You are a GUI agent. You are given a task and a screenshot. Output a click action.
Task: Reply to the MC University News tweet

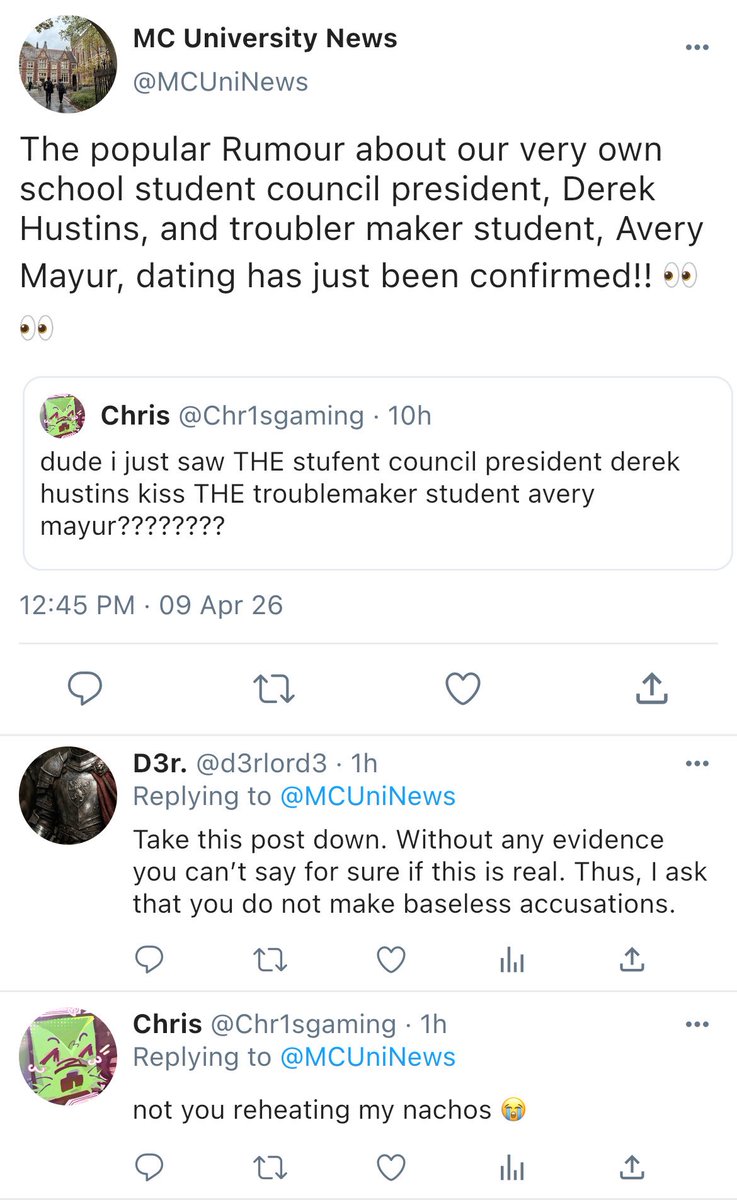pyautogui.click(x=85, y=687)
